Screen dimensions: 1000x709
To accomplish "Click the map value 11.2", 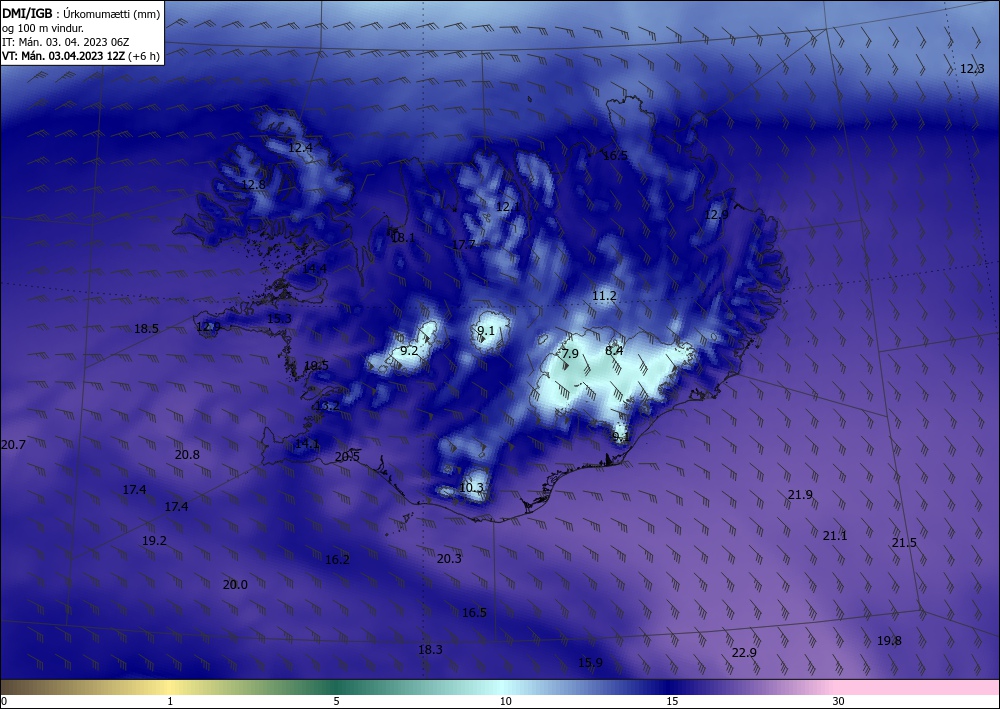I will click(x=604, y=296).
